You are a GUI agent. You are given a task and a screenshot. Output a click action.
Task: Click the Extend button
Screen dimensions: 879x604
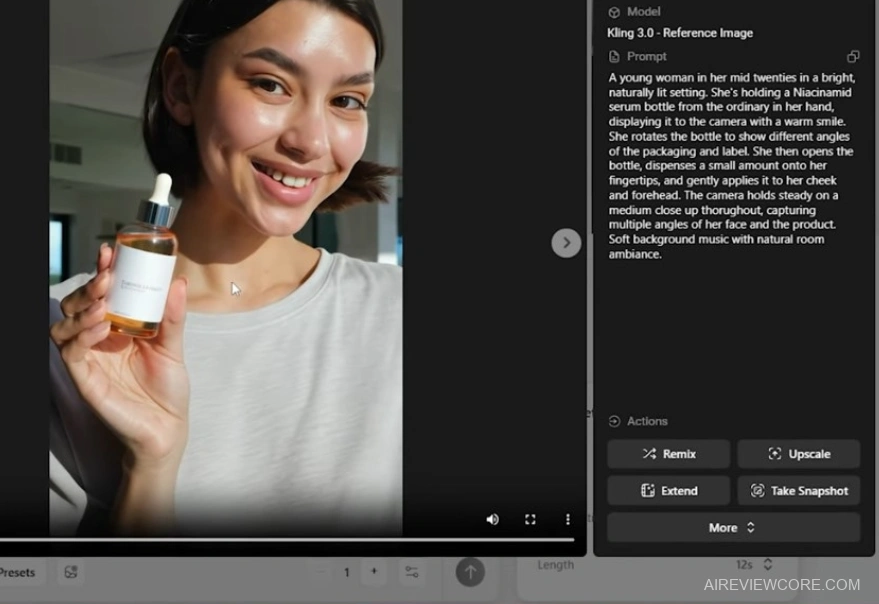click(669, 491)
